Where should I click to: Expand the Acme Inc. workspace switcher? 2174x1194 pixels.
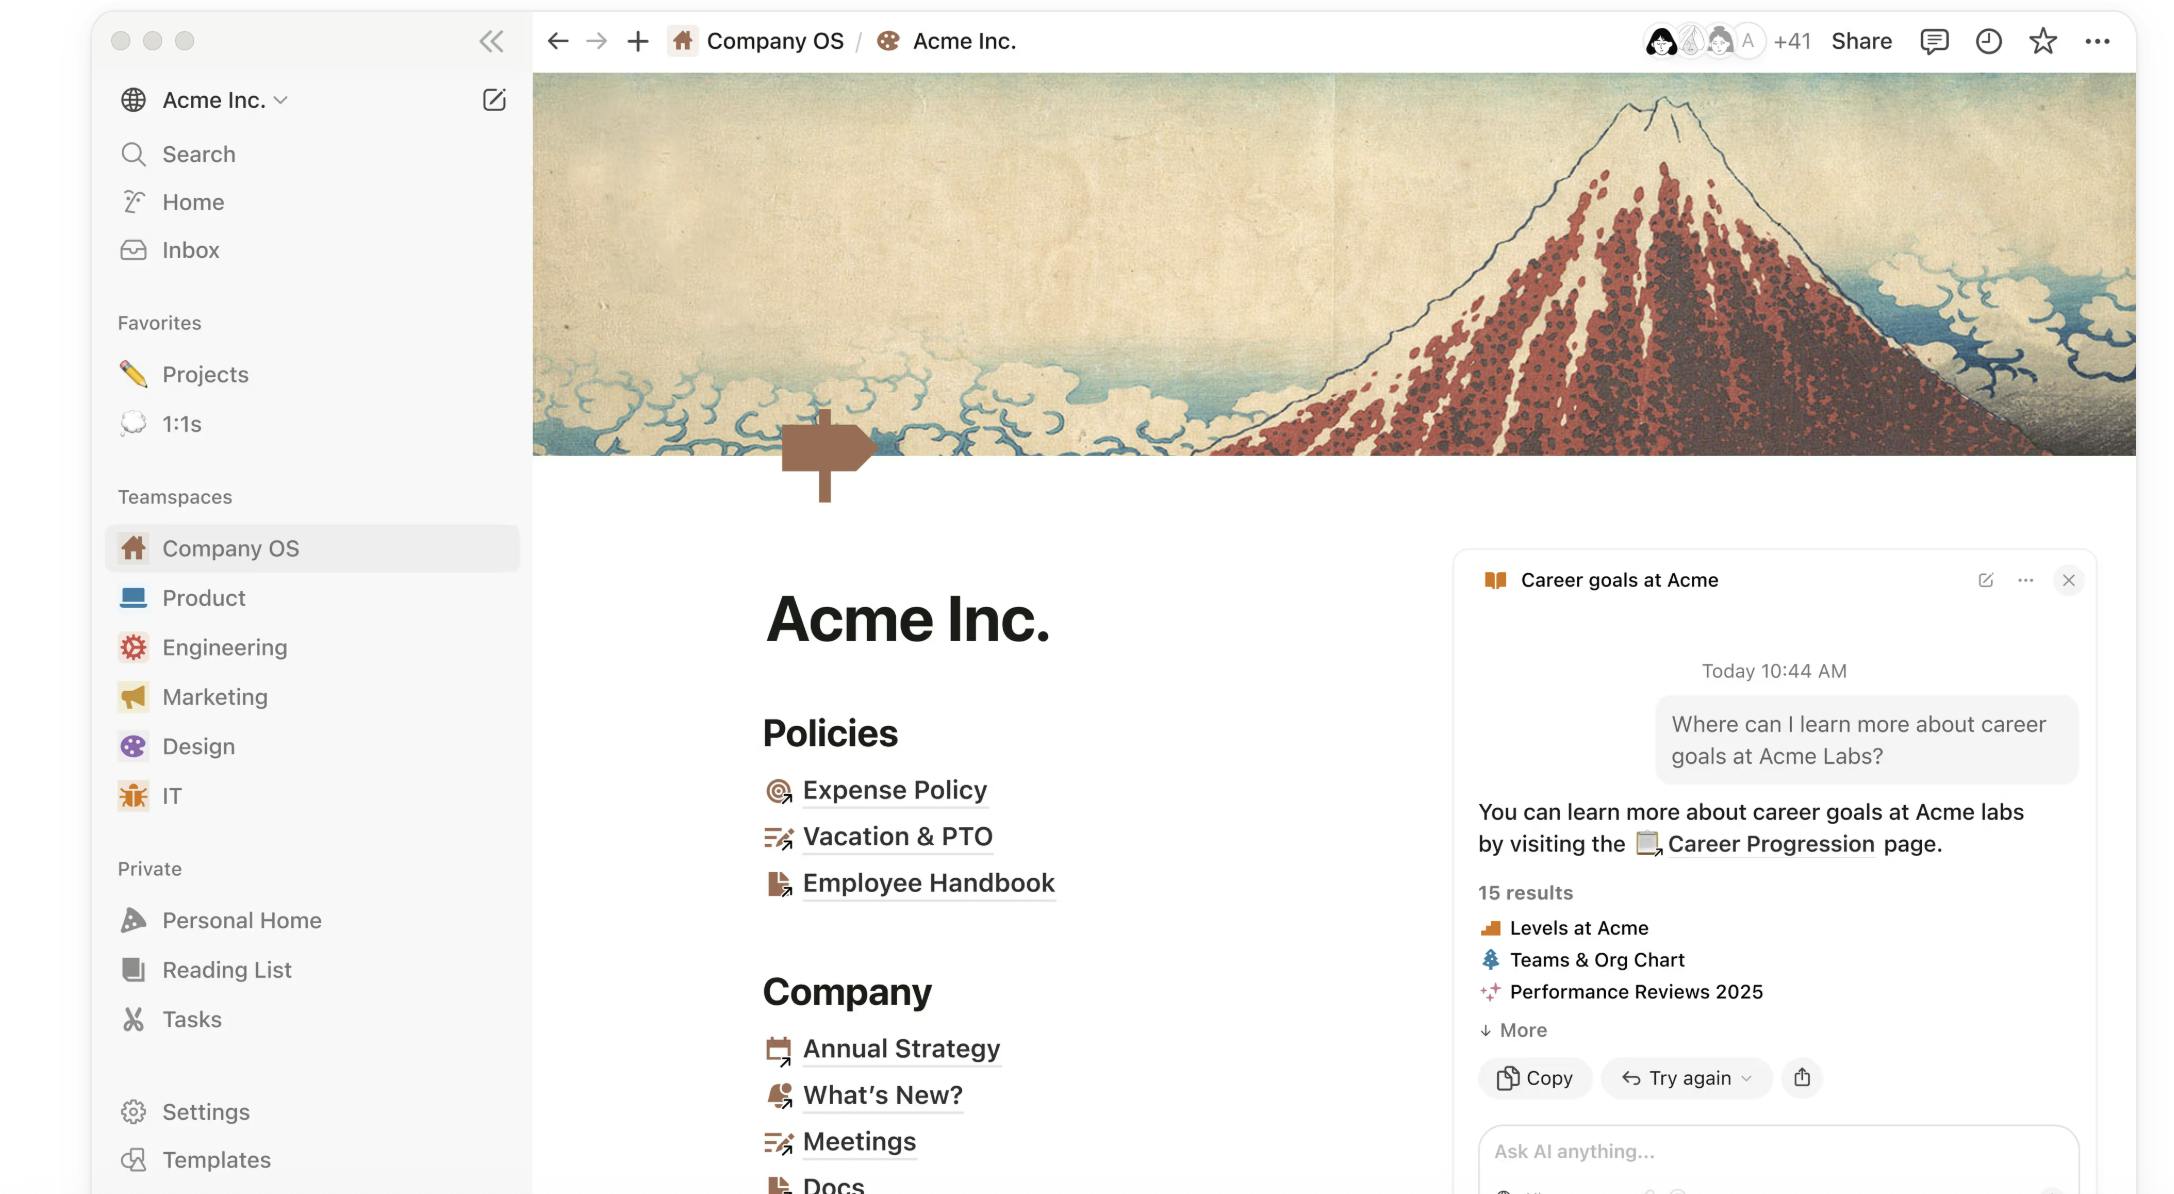click(x=224, y=100)
